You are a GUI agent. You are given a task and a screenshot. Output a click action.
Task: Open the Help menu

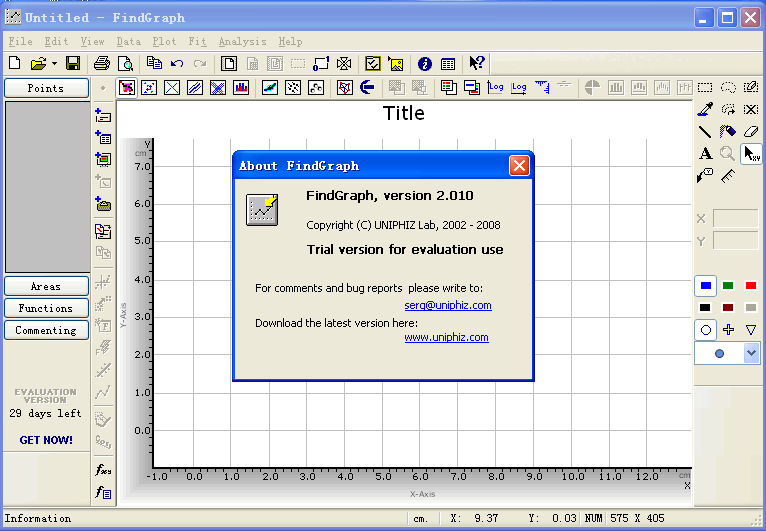290,42
